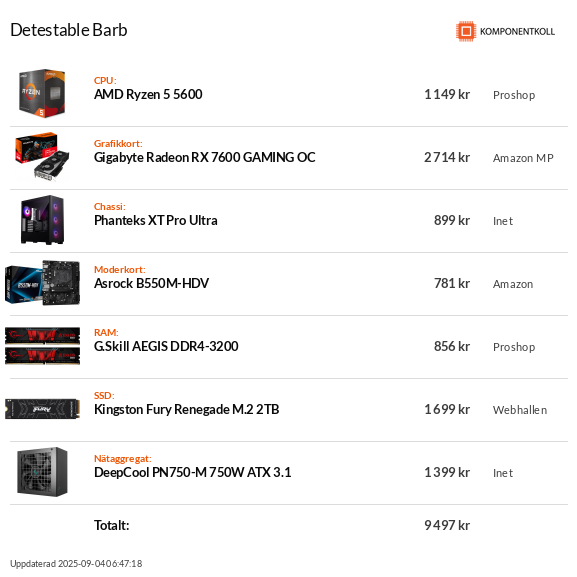Open the Kingston Fury Renegade SSD image
The width and height of the screenshot is (577, 577).
tap(42, 409)
